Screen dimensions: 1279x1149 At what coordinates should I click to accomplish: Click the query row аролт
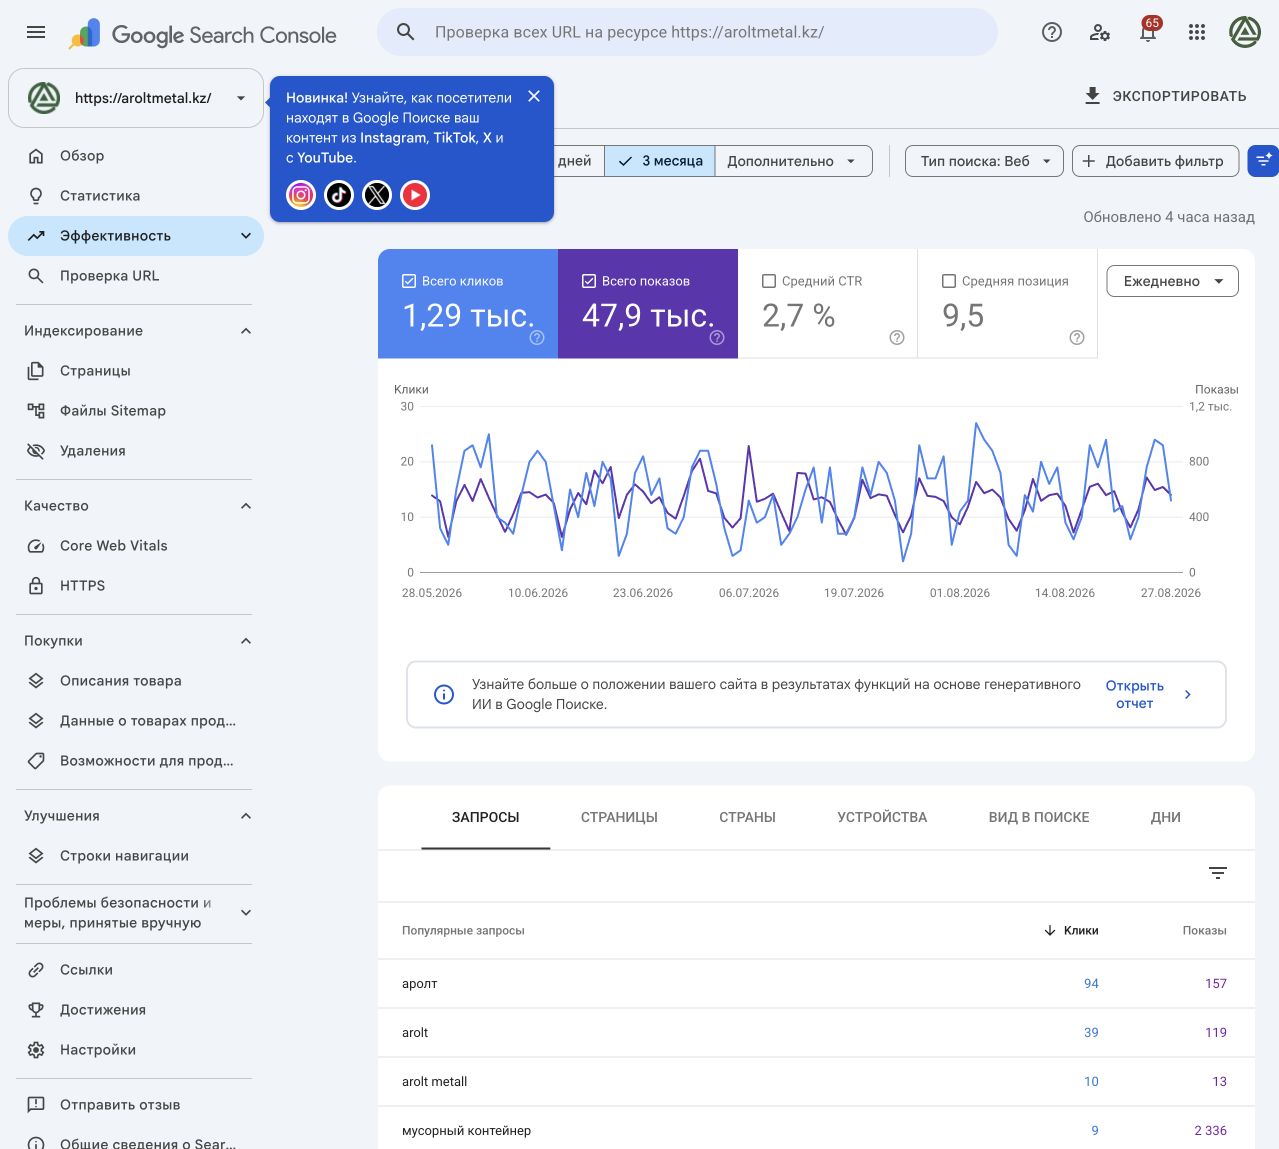coord(816,984)
